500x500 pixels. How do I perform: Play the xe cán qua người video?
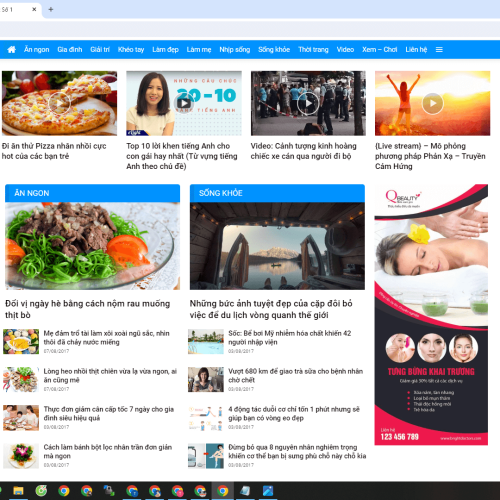point(308,103)
